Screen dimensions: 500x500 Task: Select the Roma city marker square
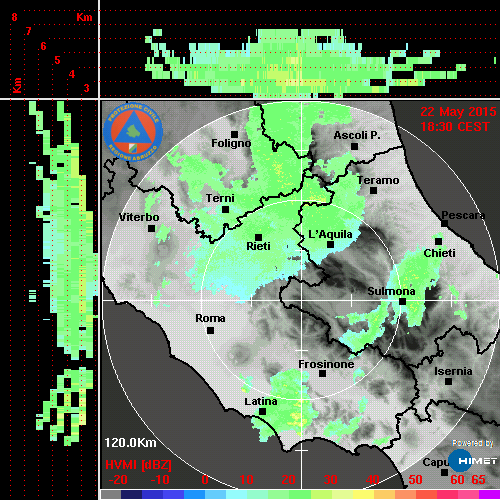coord(210,331)
